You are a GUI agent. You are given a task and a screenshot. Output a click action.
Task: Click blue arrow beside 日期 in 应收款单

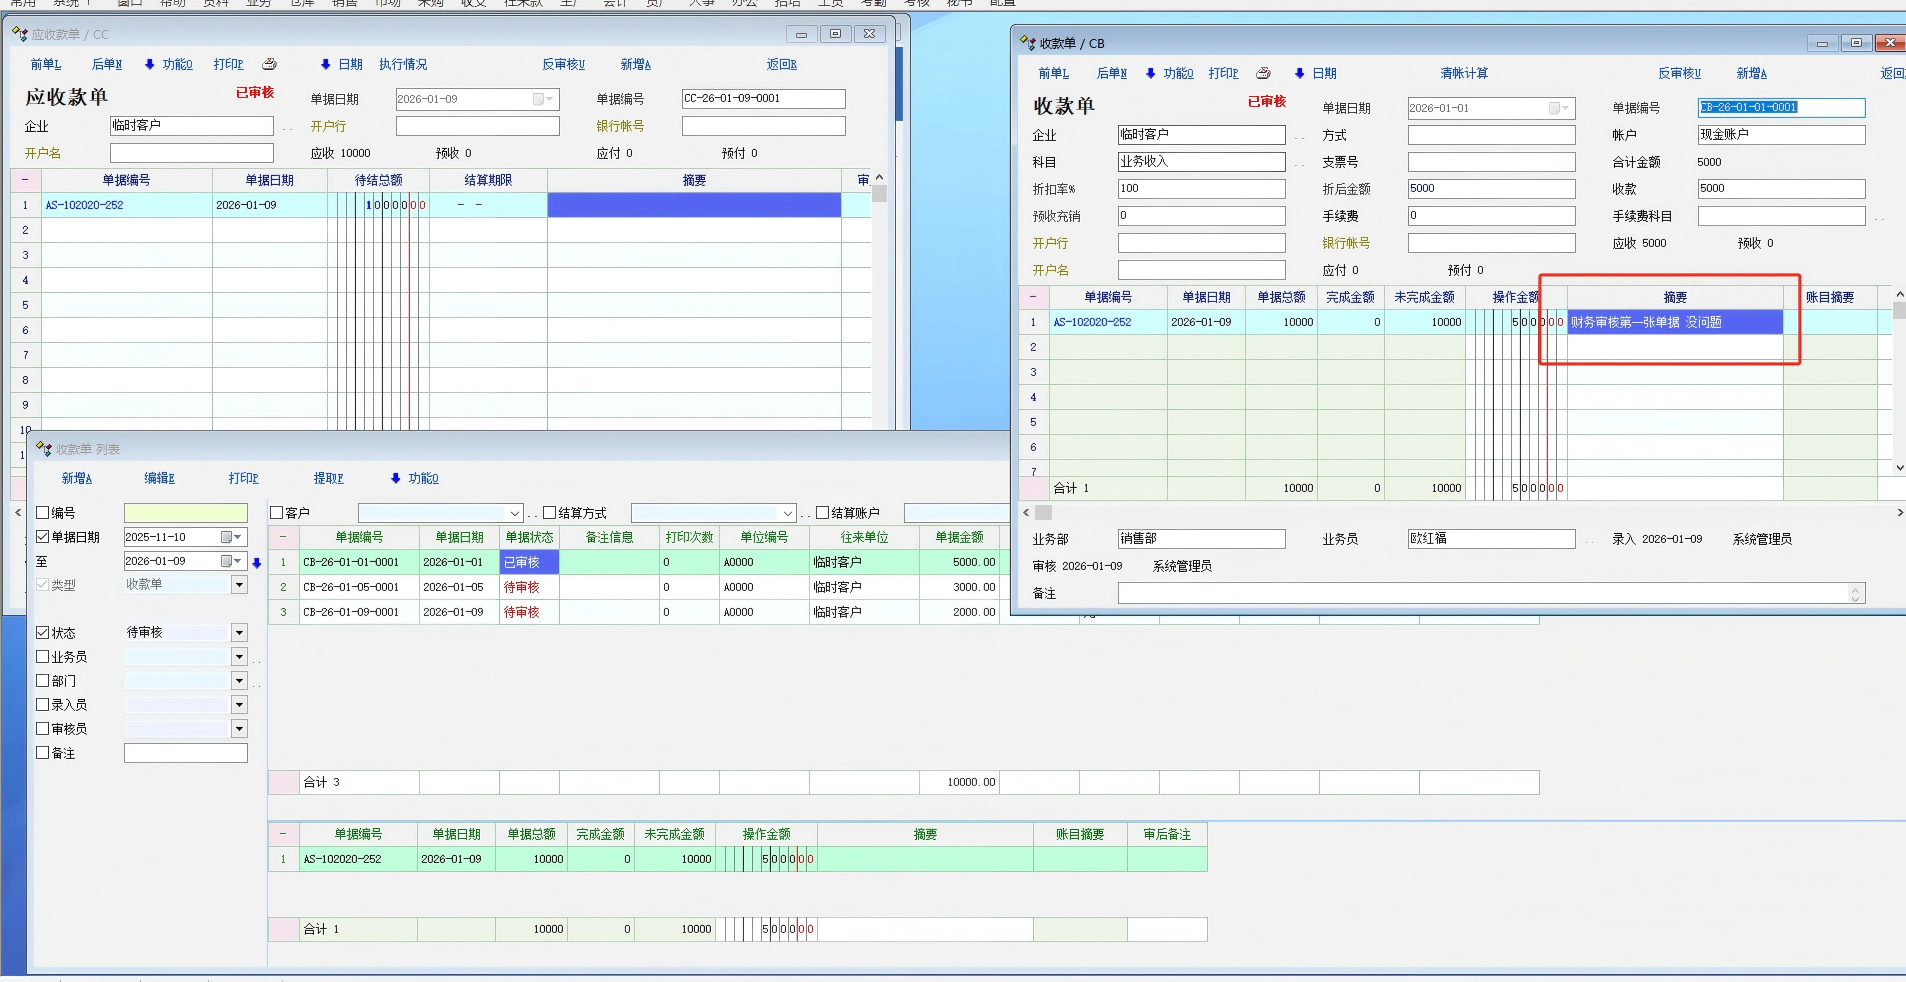point(325,64)
